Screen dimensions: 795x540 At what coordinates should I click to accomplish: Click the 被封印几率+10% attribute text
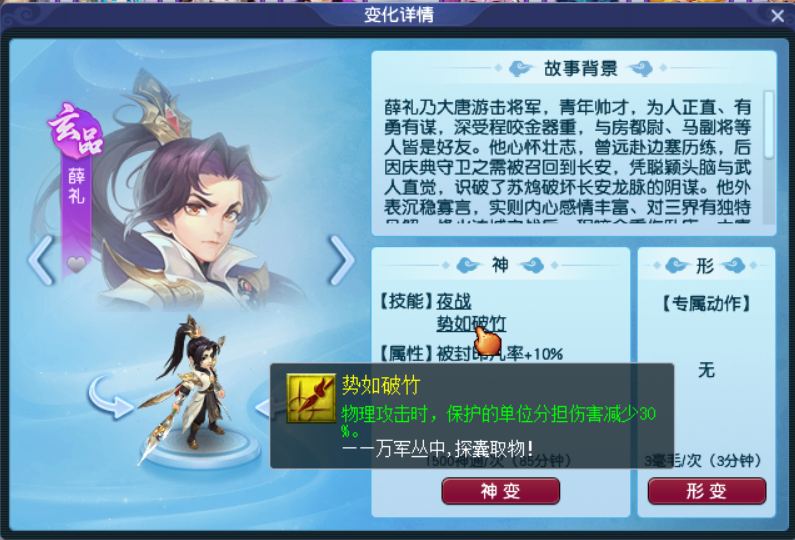pos(499,353)
